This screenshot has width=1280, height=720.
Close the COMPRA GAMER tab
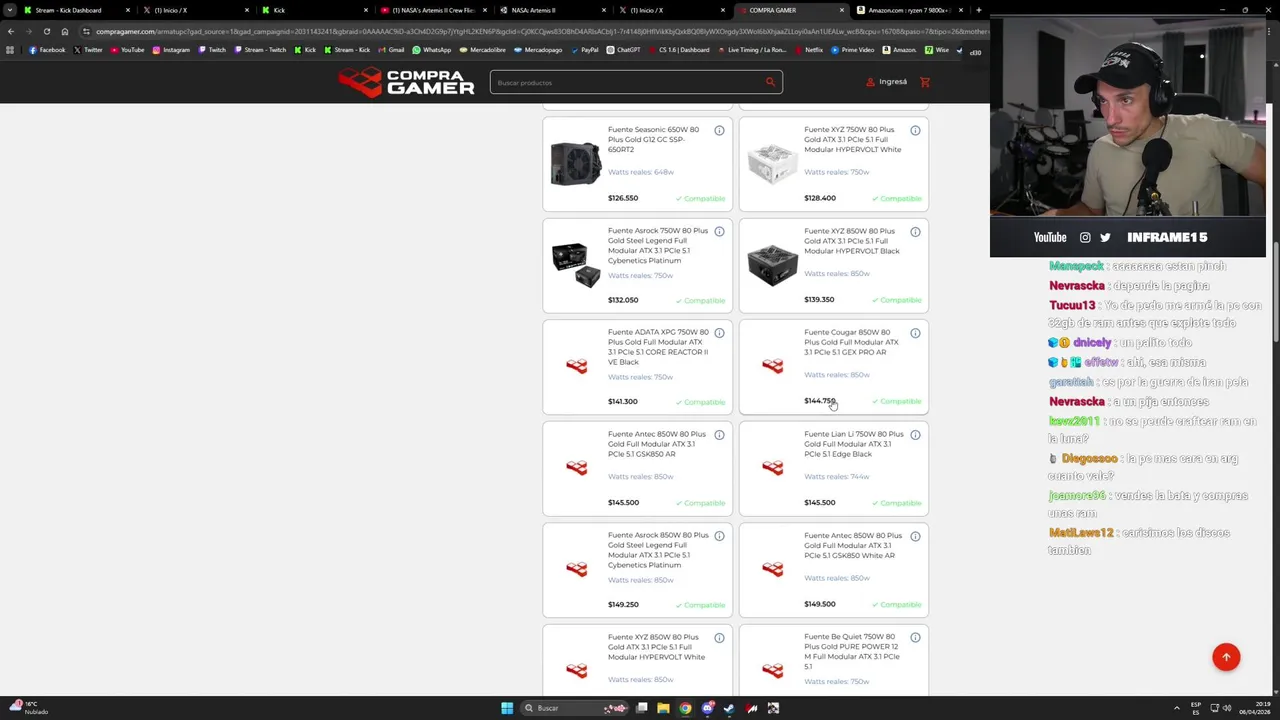pos(842,10)
